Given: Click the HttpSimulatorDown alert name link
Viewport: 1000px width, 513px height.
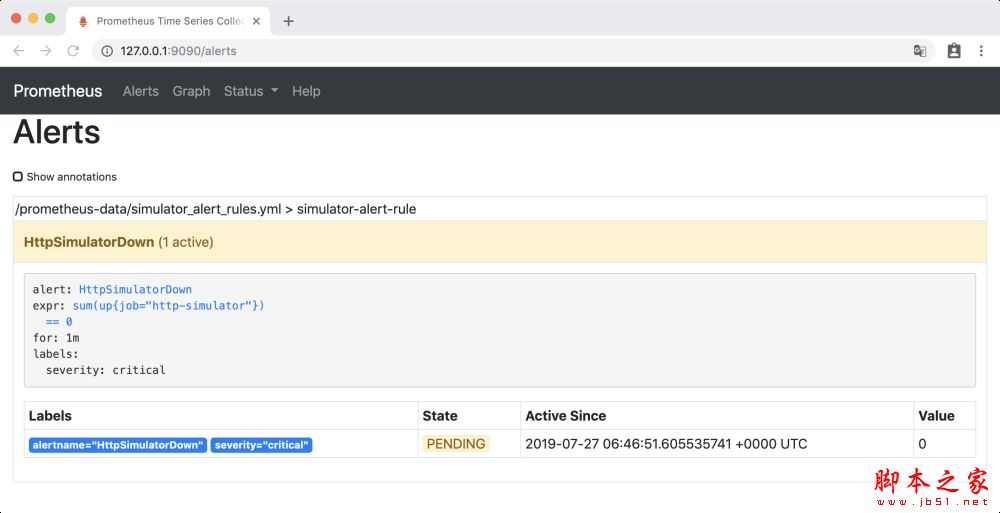Looking at the screenshot, I should [x=135, y=290].
